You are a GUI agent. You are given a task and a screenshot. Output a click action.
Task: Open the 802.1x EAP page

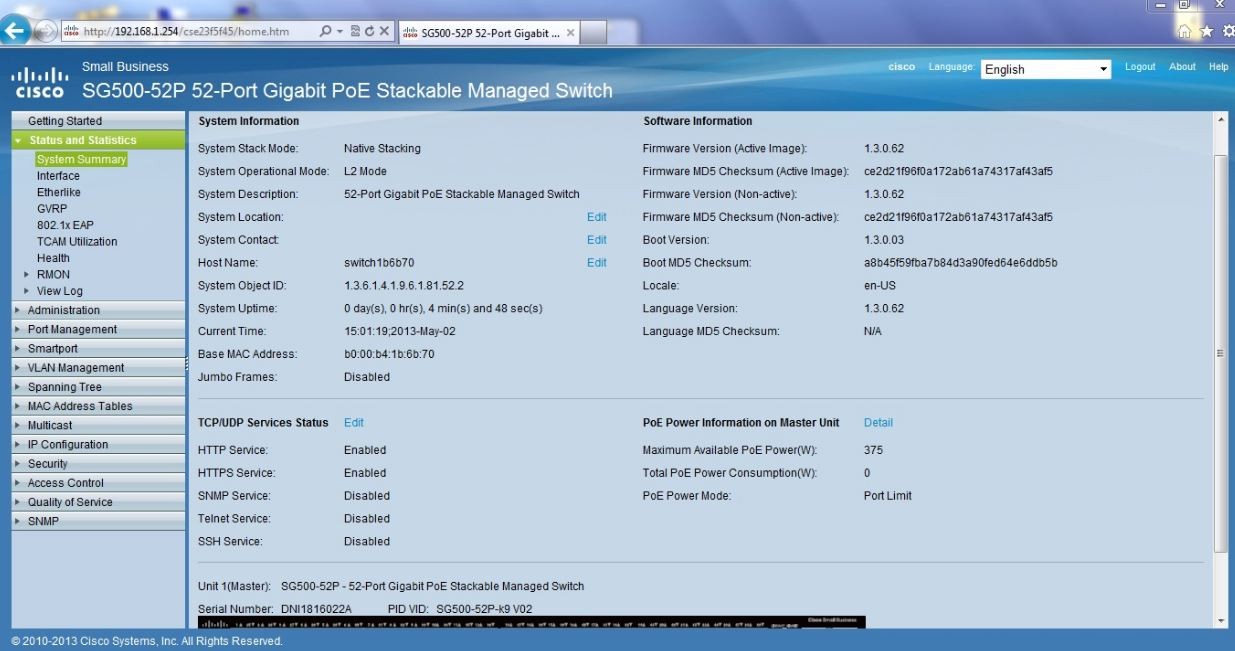65,225
